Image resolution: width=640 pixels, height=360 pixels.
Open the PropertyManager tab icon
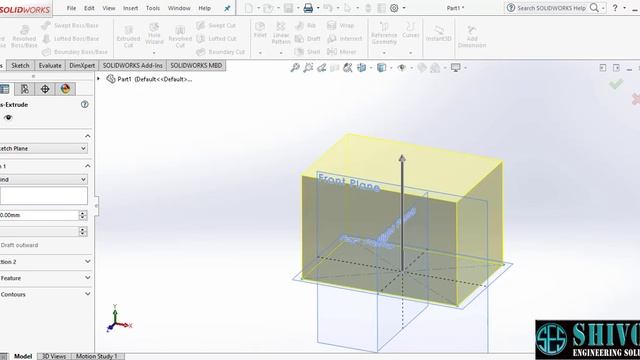(4, 89)
